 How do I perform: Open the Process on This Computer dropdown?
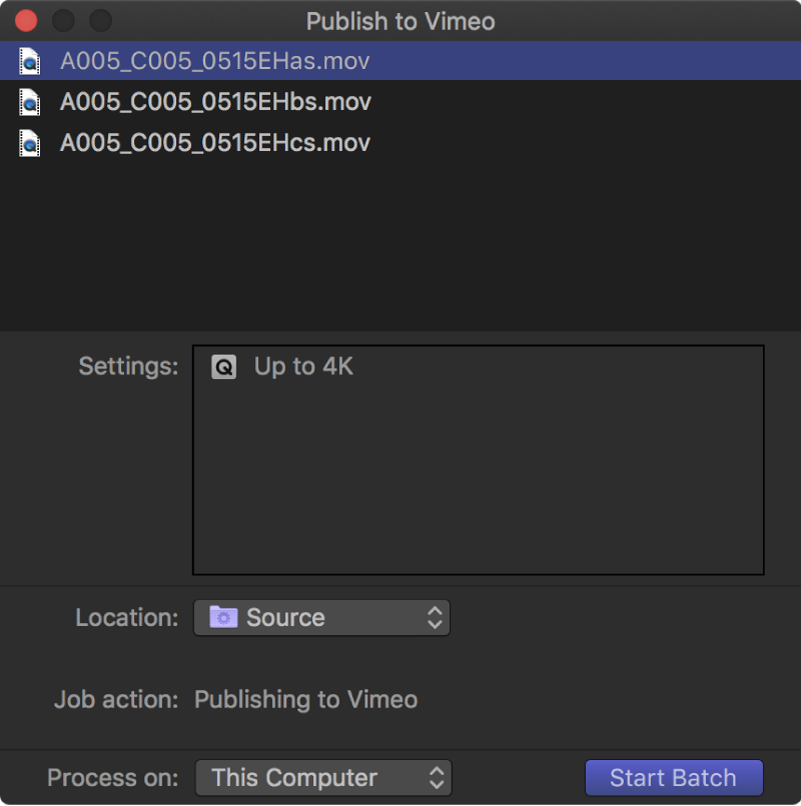point(323,777)
